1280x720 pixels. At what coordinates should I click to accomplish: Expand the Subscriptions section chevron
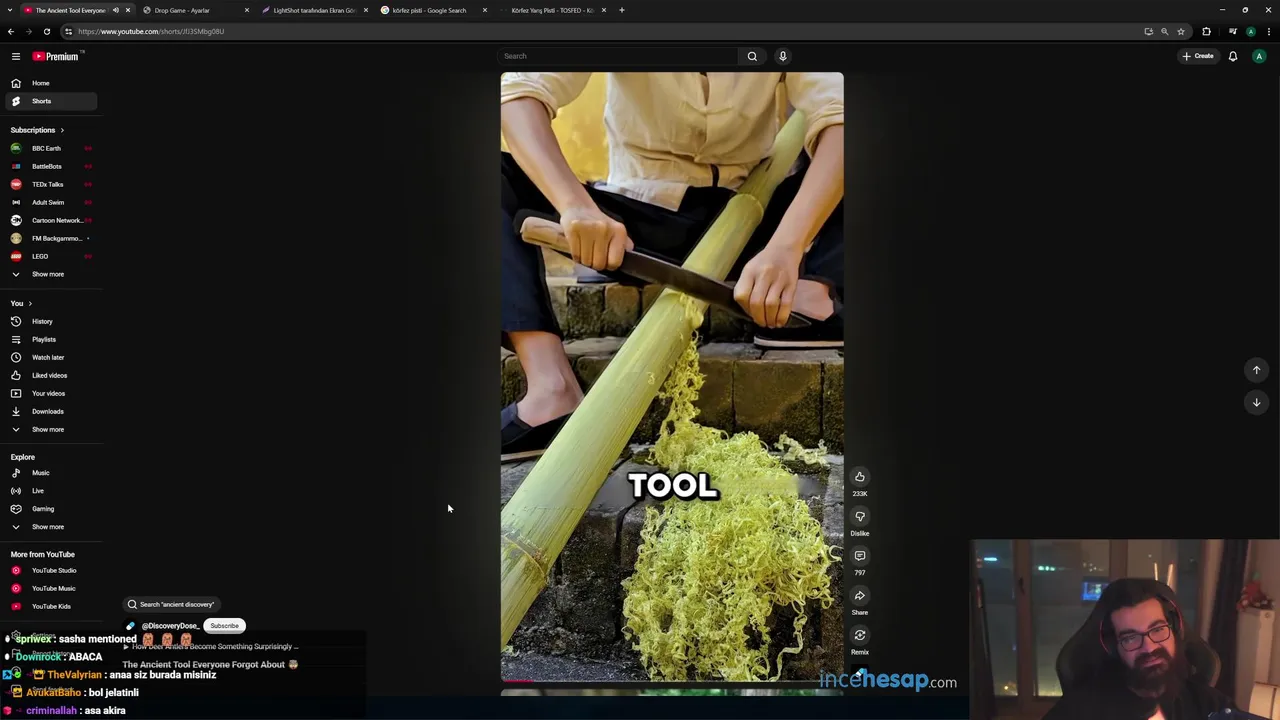[62, 130]
